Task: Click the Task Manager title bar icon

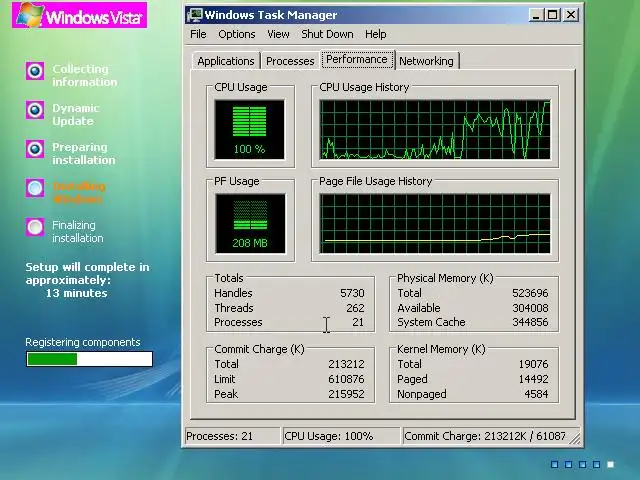Action: click(194, 15)
